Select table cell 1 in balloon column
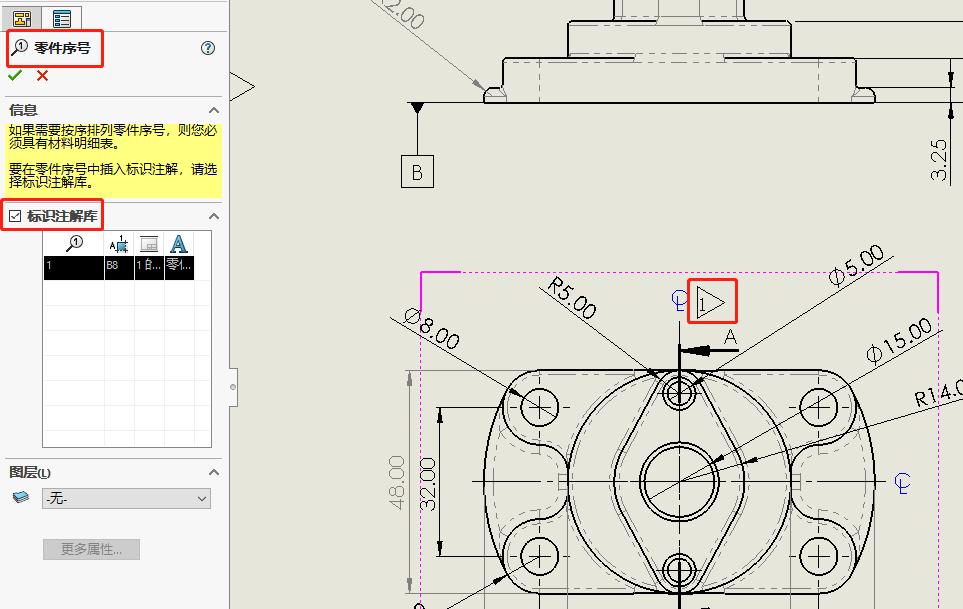963x609 pixels. tap(74, 268)
